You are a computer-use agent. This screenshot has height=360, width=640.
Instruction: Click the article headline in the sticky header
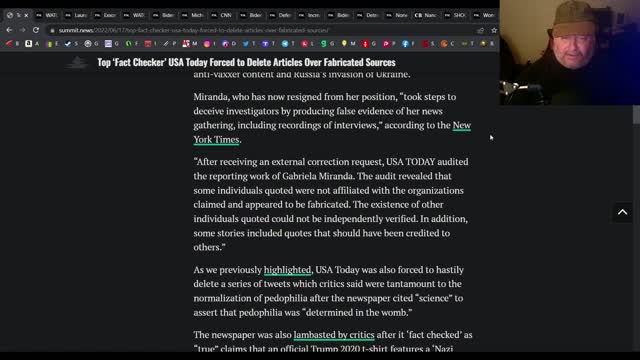246,62
